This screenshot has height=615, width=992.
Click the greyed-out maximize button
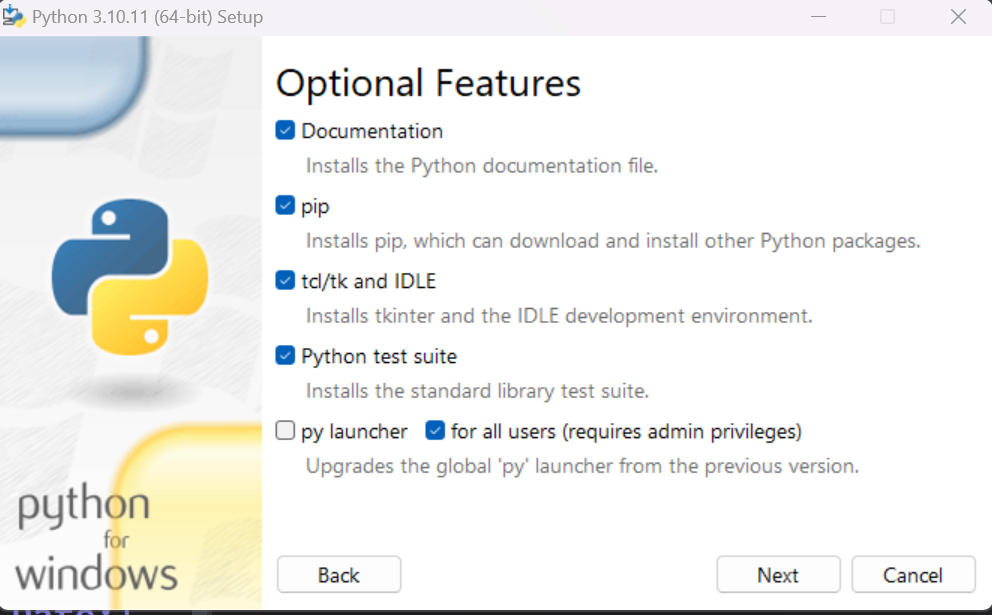(887, 17)
